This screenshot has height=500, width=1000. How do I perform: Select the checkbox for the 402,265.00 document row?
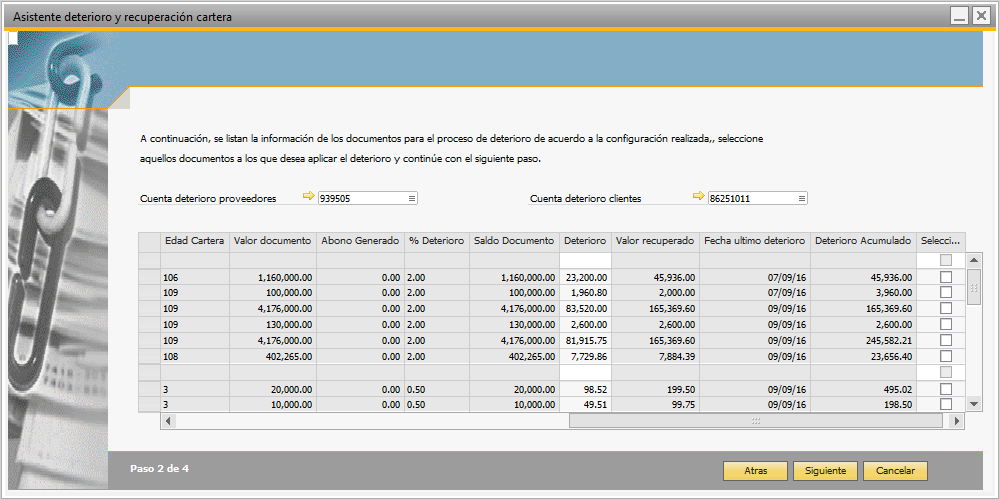(x=946, y=356)
